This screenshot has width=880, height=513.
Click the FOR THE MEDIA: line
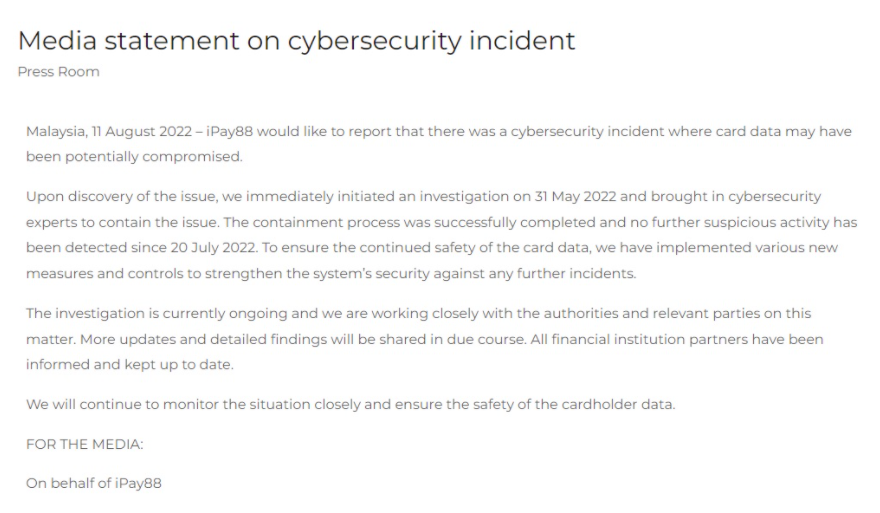(85, 445)
